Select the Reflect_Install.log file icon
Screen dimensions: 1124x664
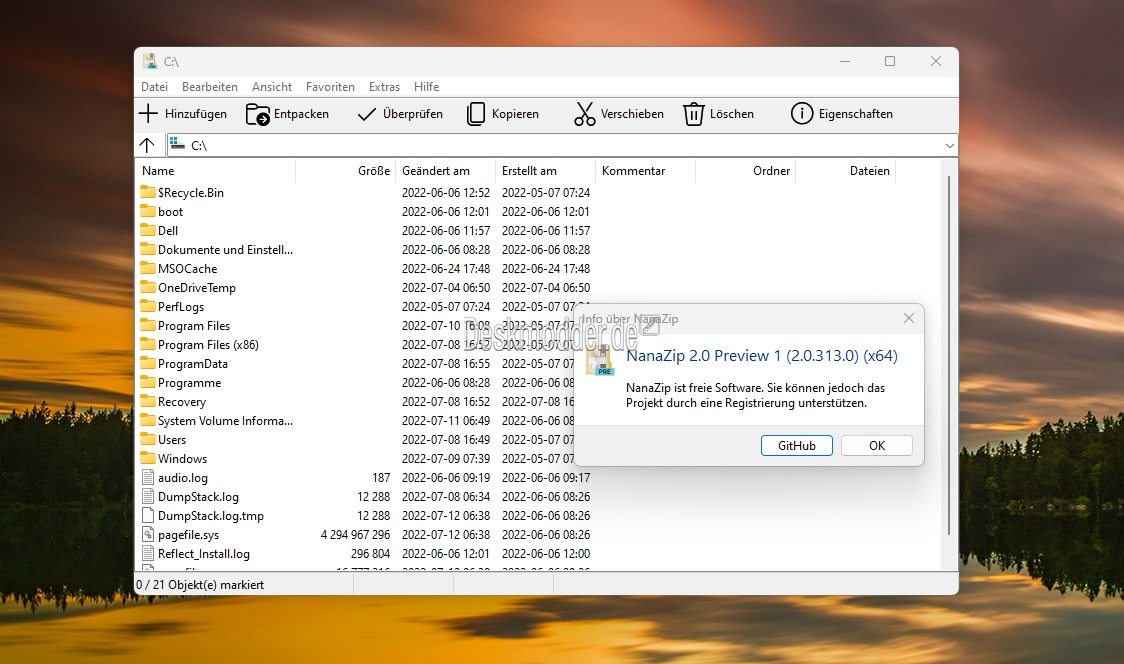coord(148,553)
